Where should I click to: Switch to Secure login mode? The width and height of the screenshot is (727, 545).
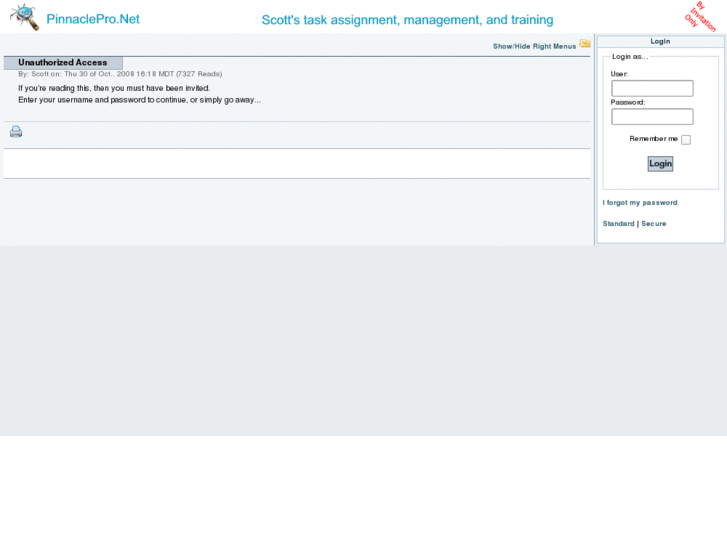pos(654,224)
